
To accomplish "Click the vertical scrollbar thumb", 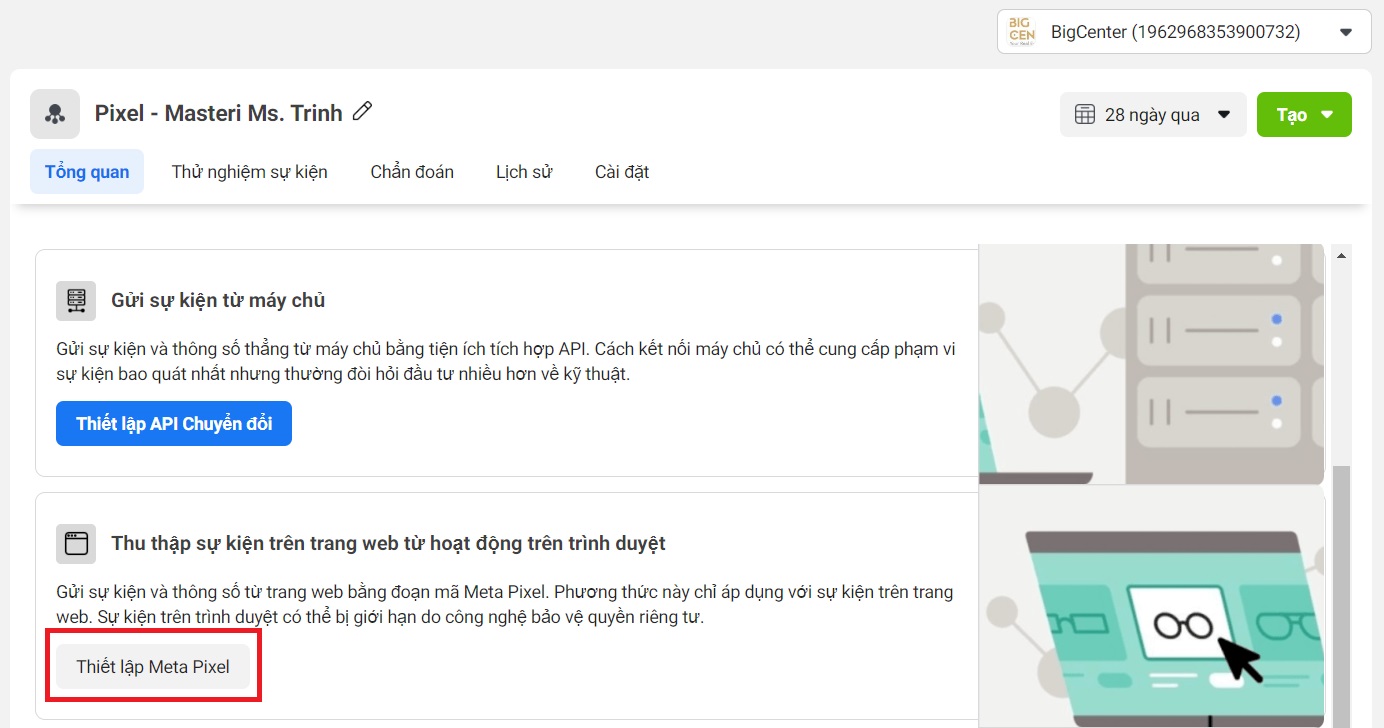I will [1341, 596].
